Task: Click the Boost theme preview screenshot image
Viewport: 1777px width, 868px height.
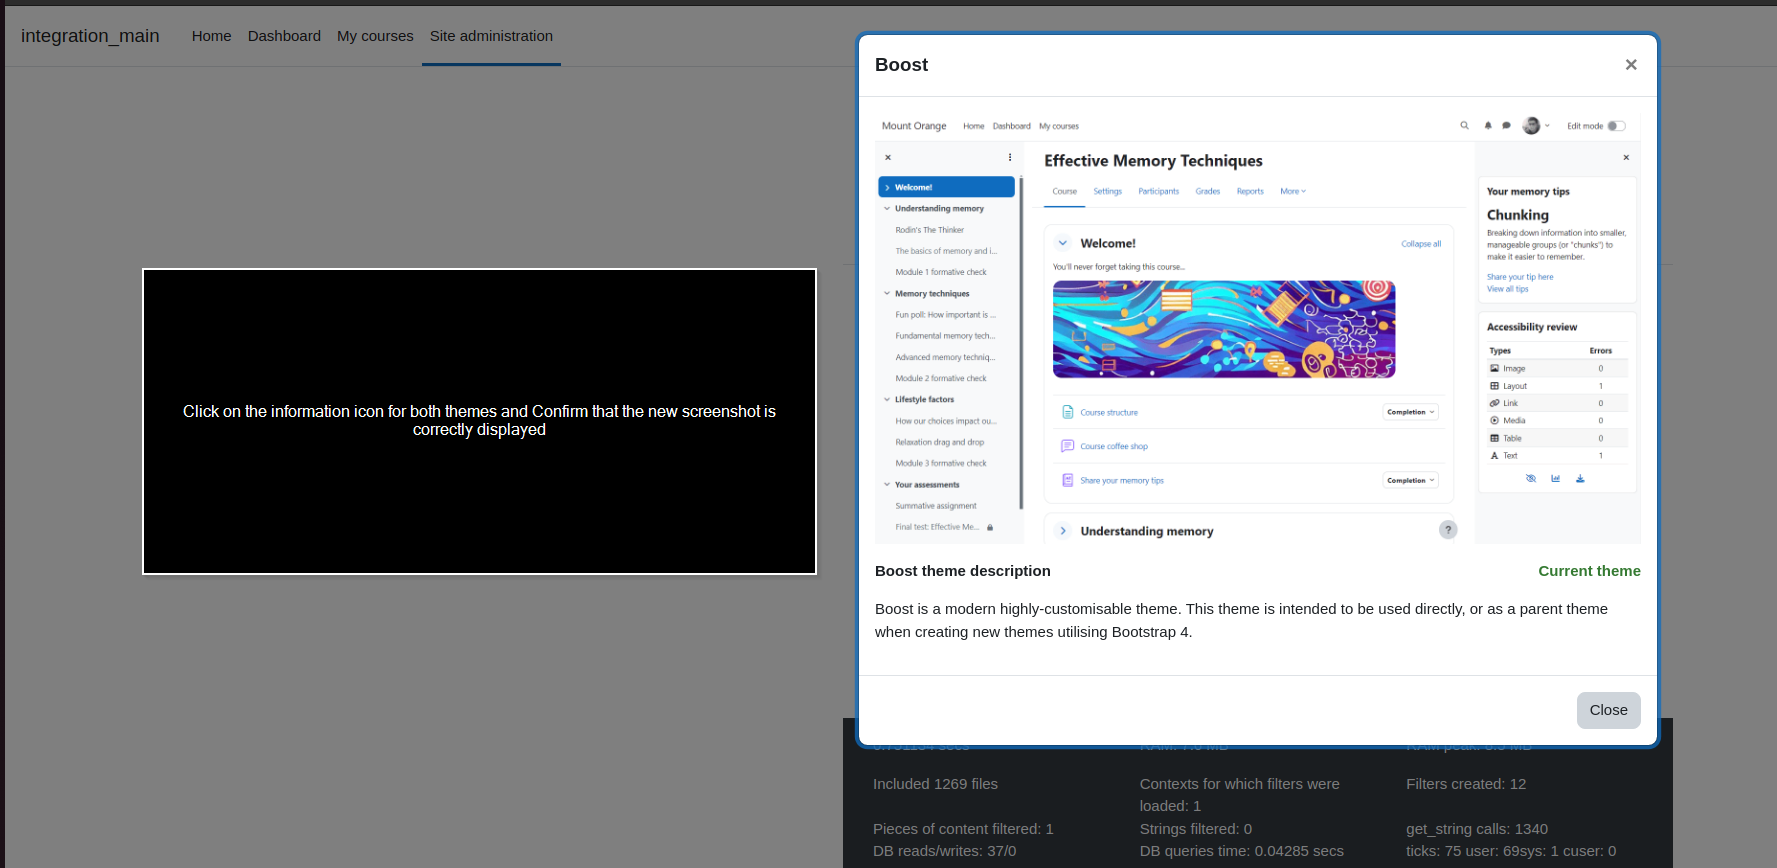Action: tap(1258, 329)
